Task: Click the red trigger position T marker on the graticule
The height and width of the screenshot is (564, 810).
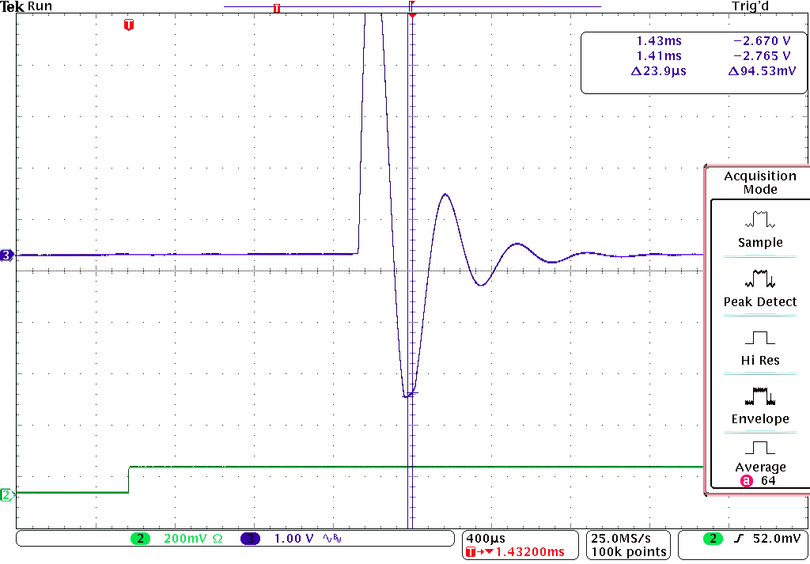Action: tap(129, 24)
